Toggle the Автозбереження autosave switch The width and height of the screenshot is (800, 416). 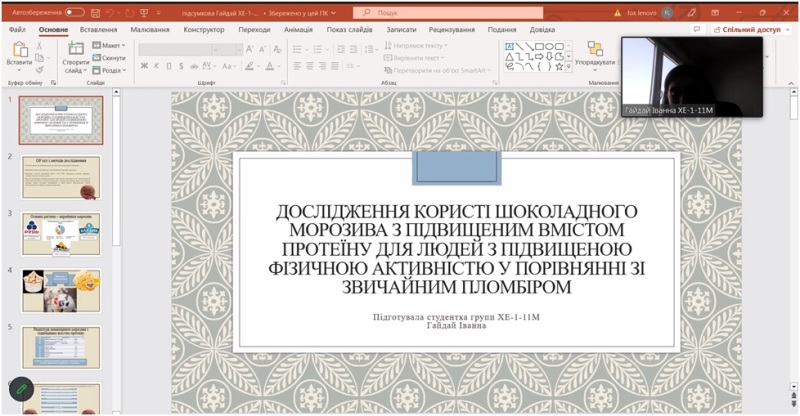74,13
